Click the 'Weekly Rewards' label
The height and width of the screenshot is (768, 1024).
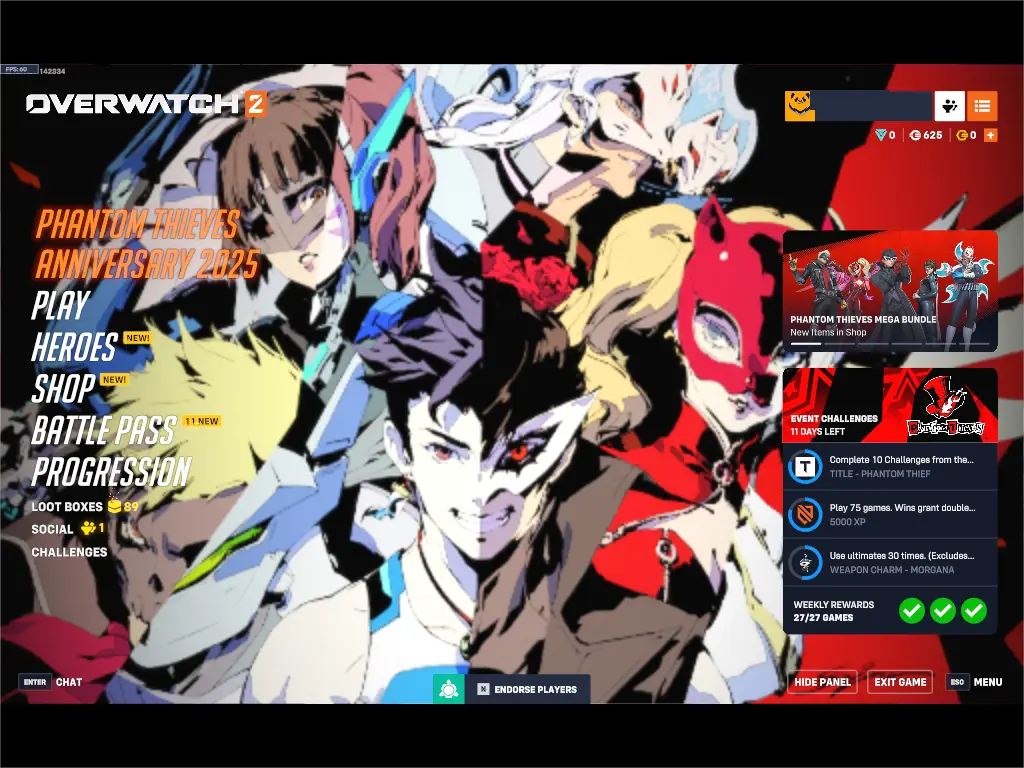833,605
